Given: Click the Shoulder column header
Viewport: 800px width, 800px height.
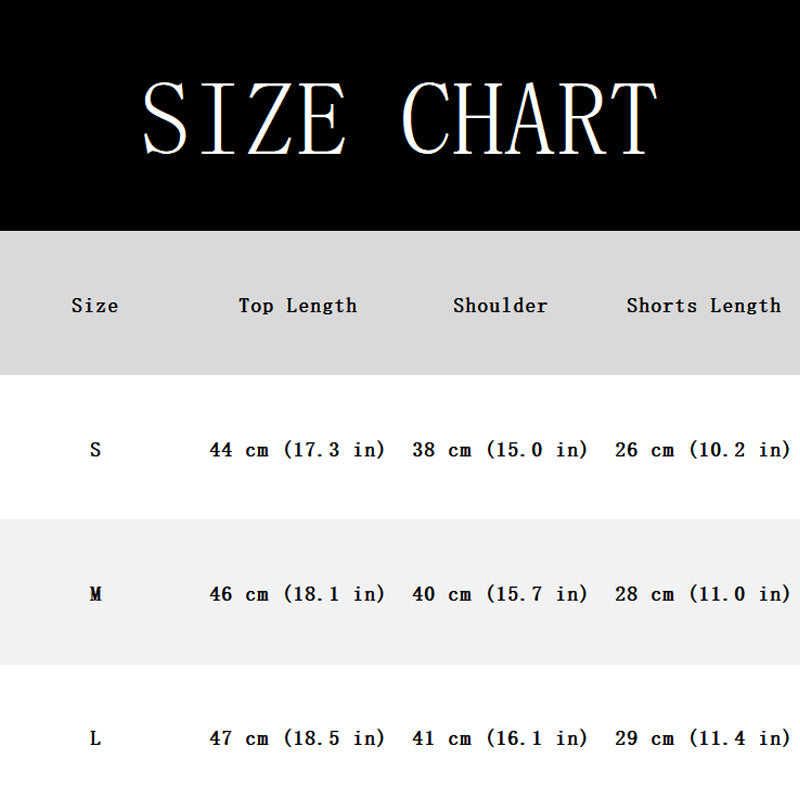Looking at the screenshot, I should tap(501, 306).
